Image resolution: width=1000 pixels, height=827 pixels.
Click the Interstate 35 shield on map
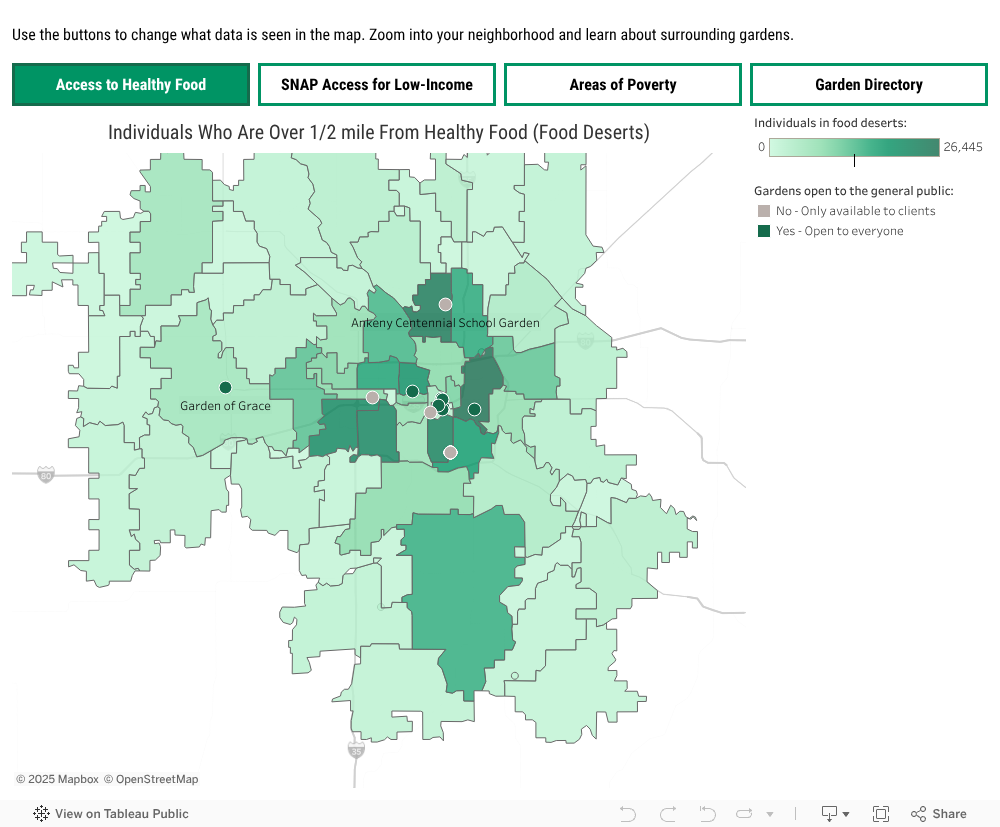[357, 750]
